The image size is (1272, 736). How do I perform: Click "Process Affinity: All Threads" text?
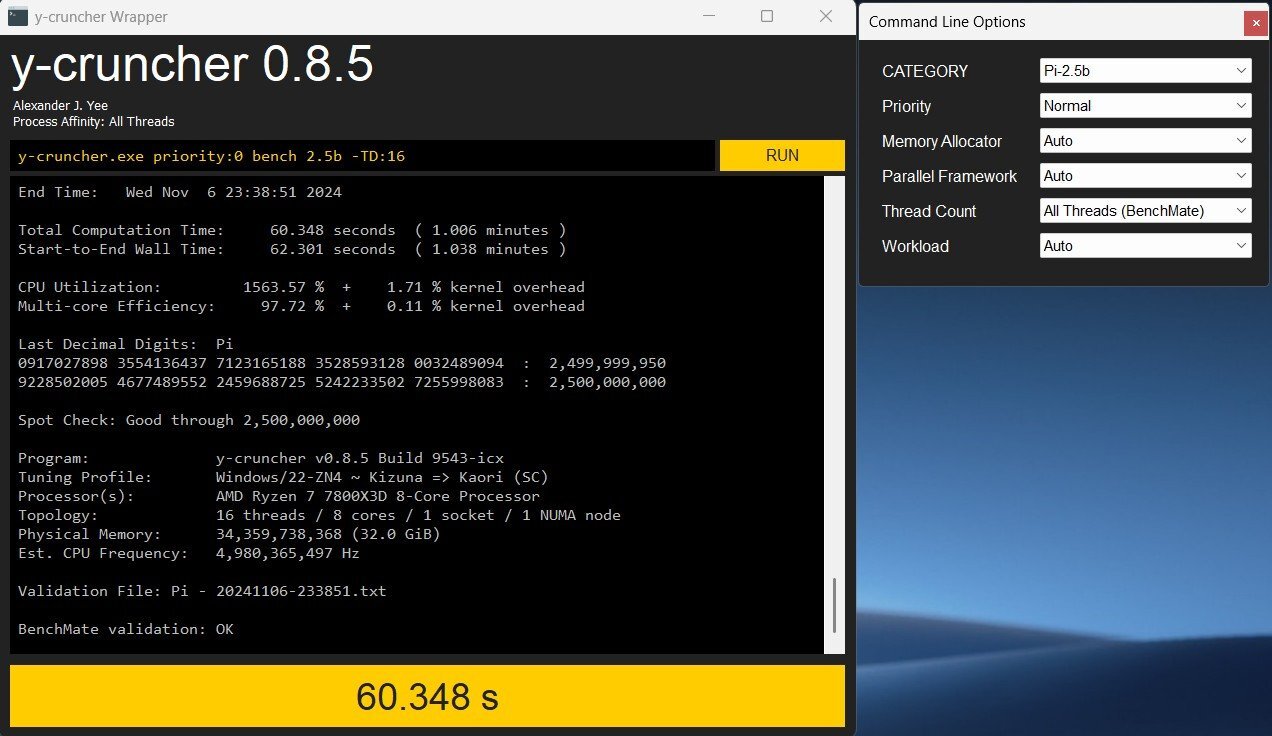click(94, 122)
